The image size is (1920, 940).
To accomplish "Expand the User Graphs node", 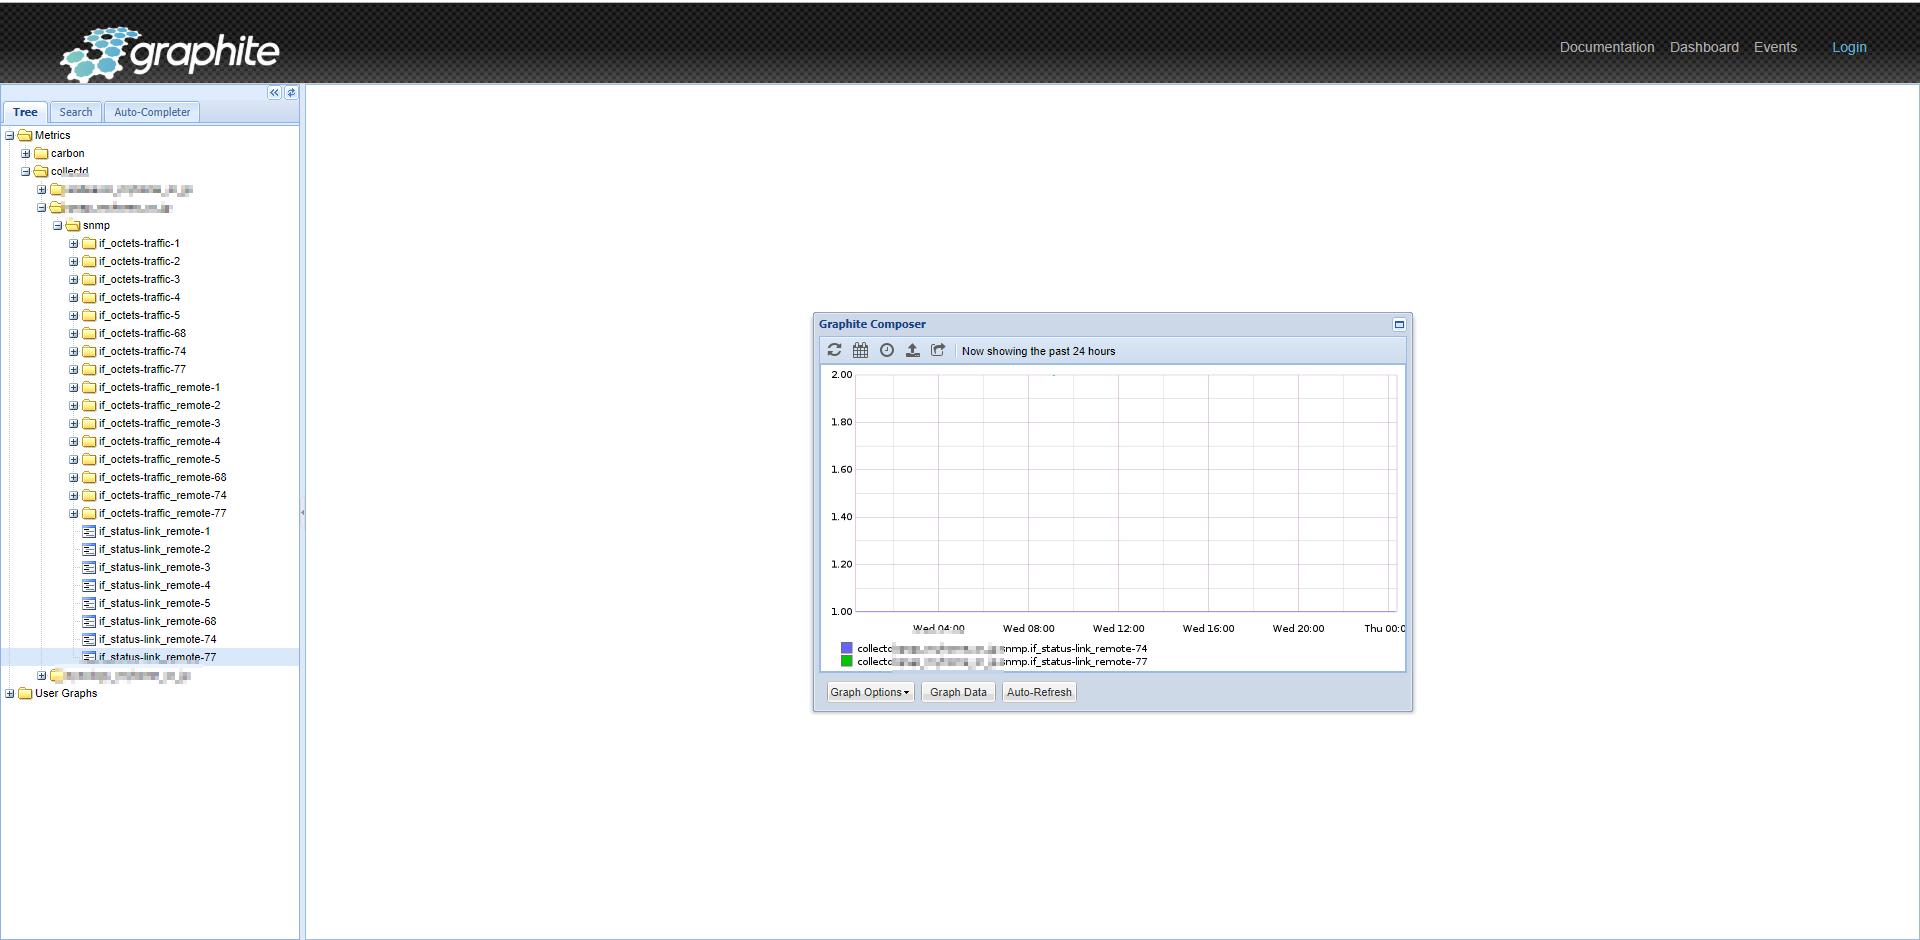I will point(10,693).
